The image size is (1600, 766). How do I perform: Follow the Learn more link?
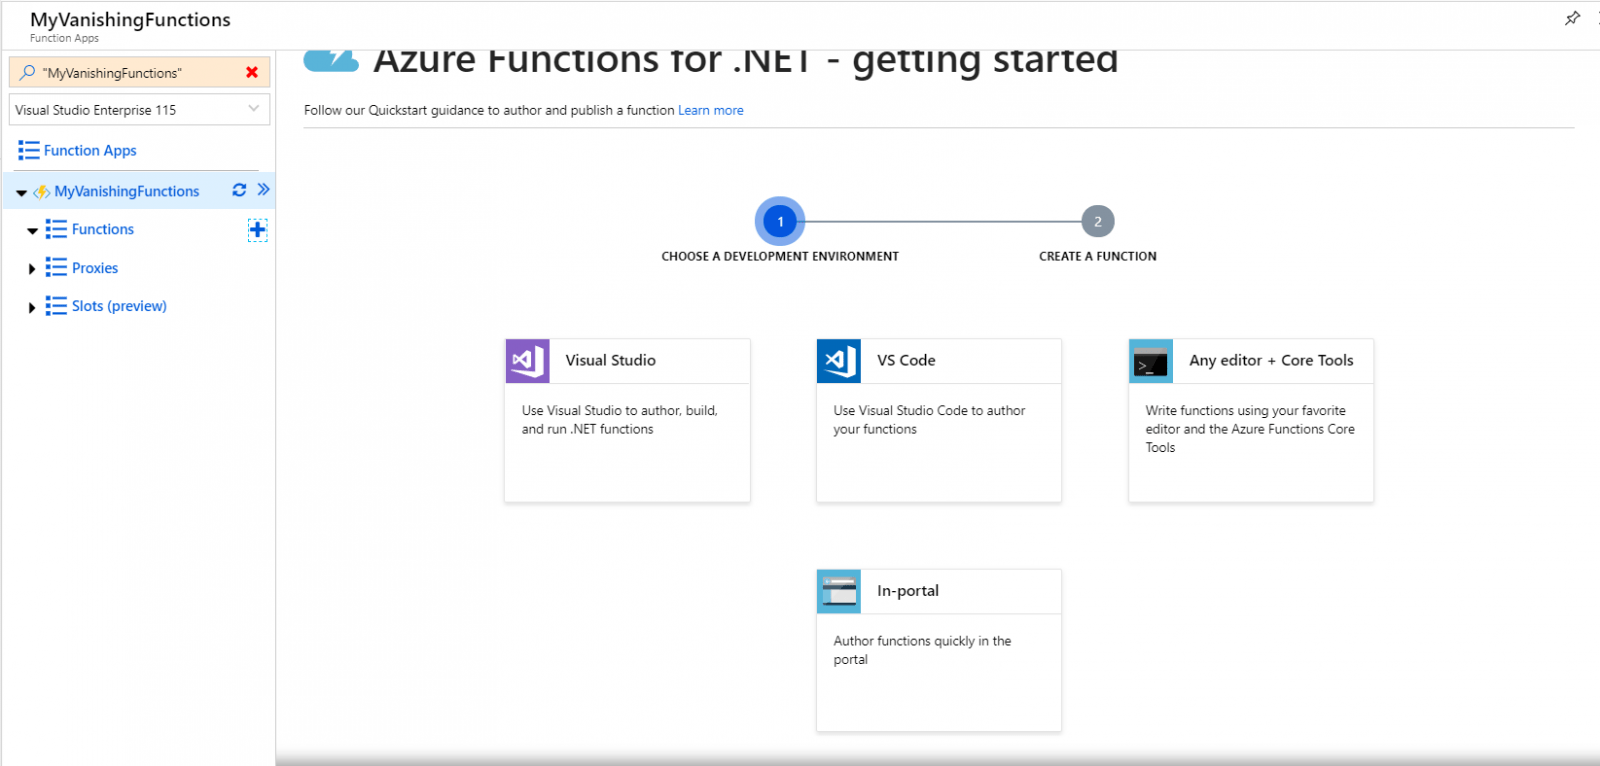click(x=711, y=110)
